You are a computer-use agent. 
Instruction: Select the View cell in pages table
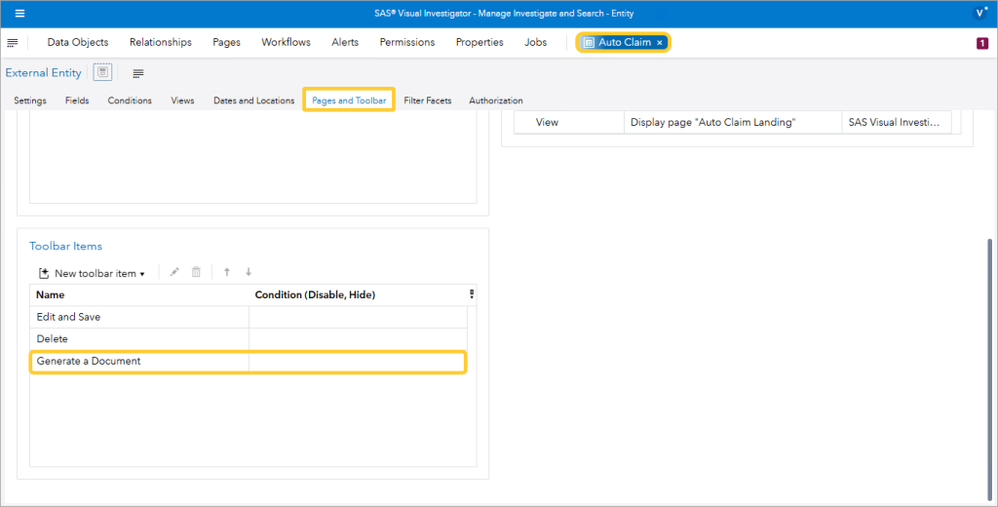[x=570, y=122]
